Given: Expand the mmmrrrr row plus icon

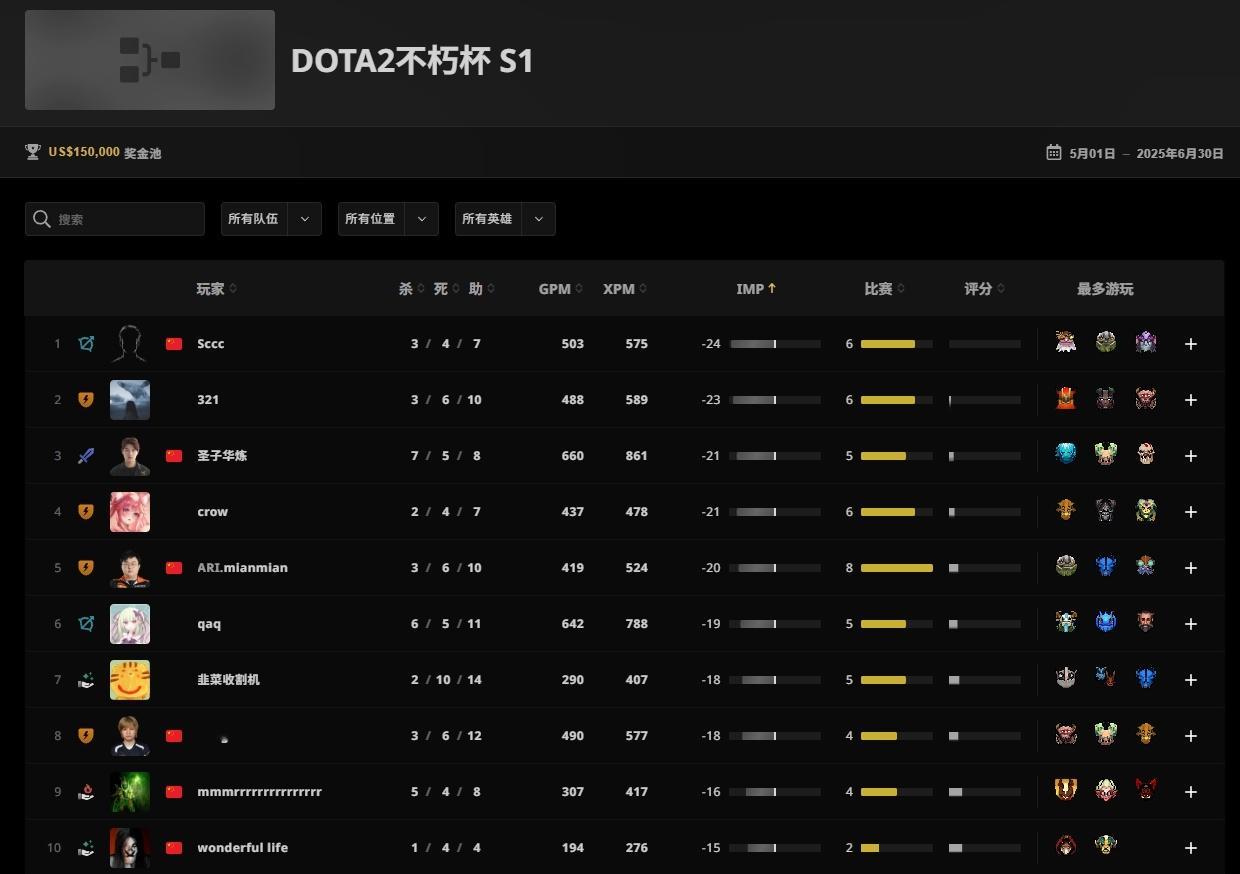Looking at the screenshot, I should point(1191,791).
